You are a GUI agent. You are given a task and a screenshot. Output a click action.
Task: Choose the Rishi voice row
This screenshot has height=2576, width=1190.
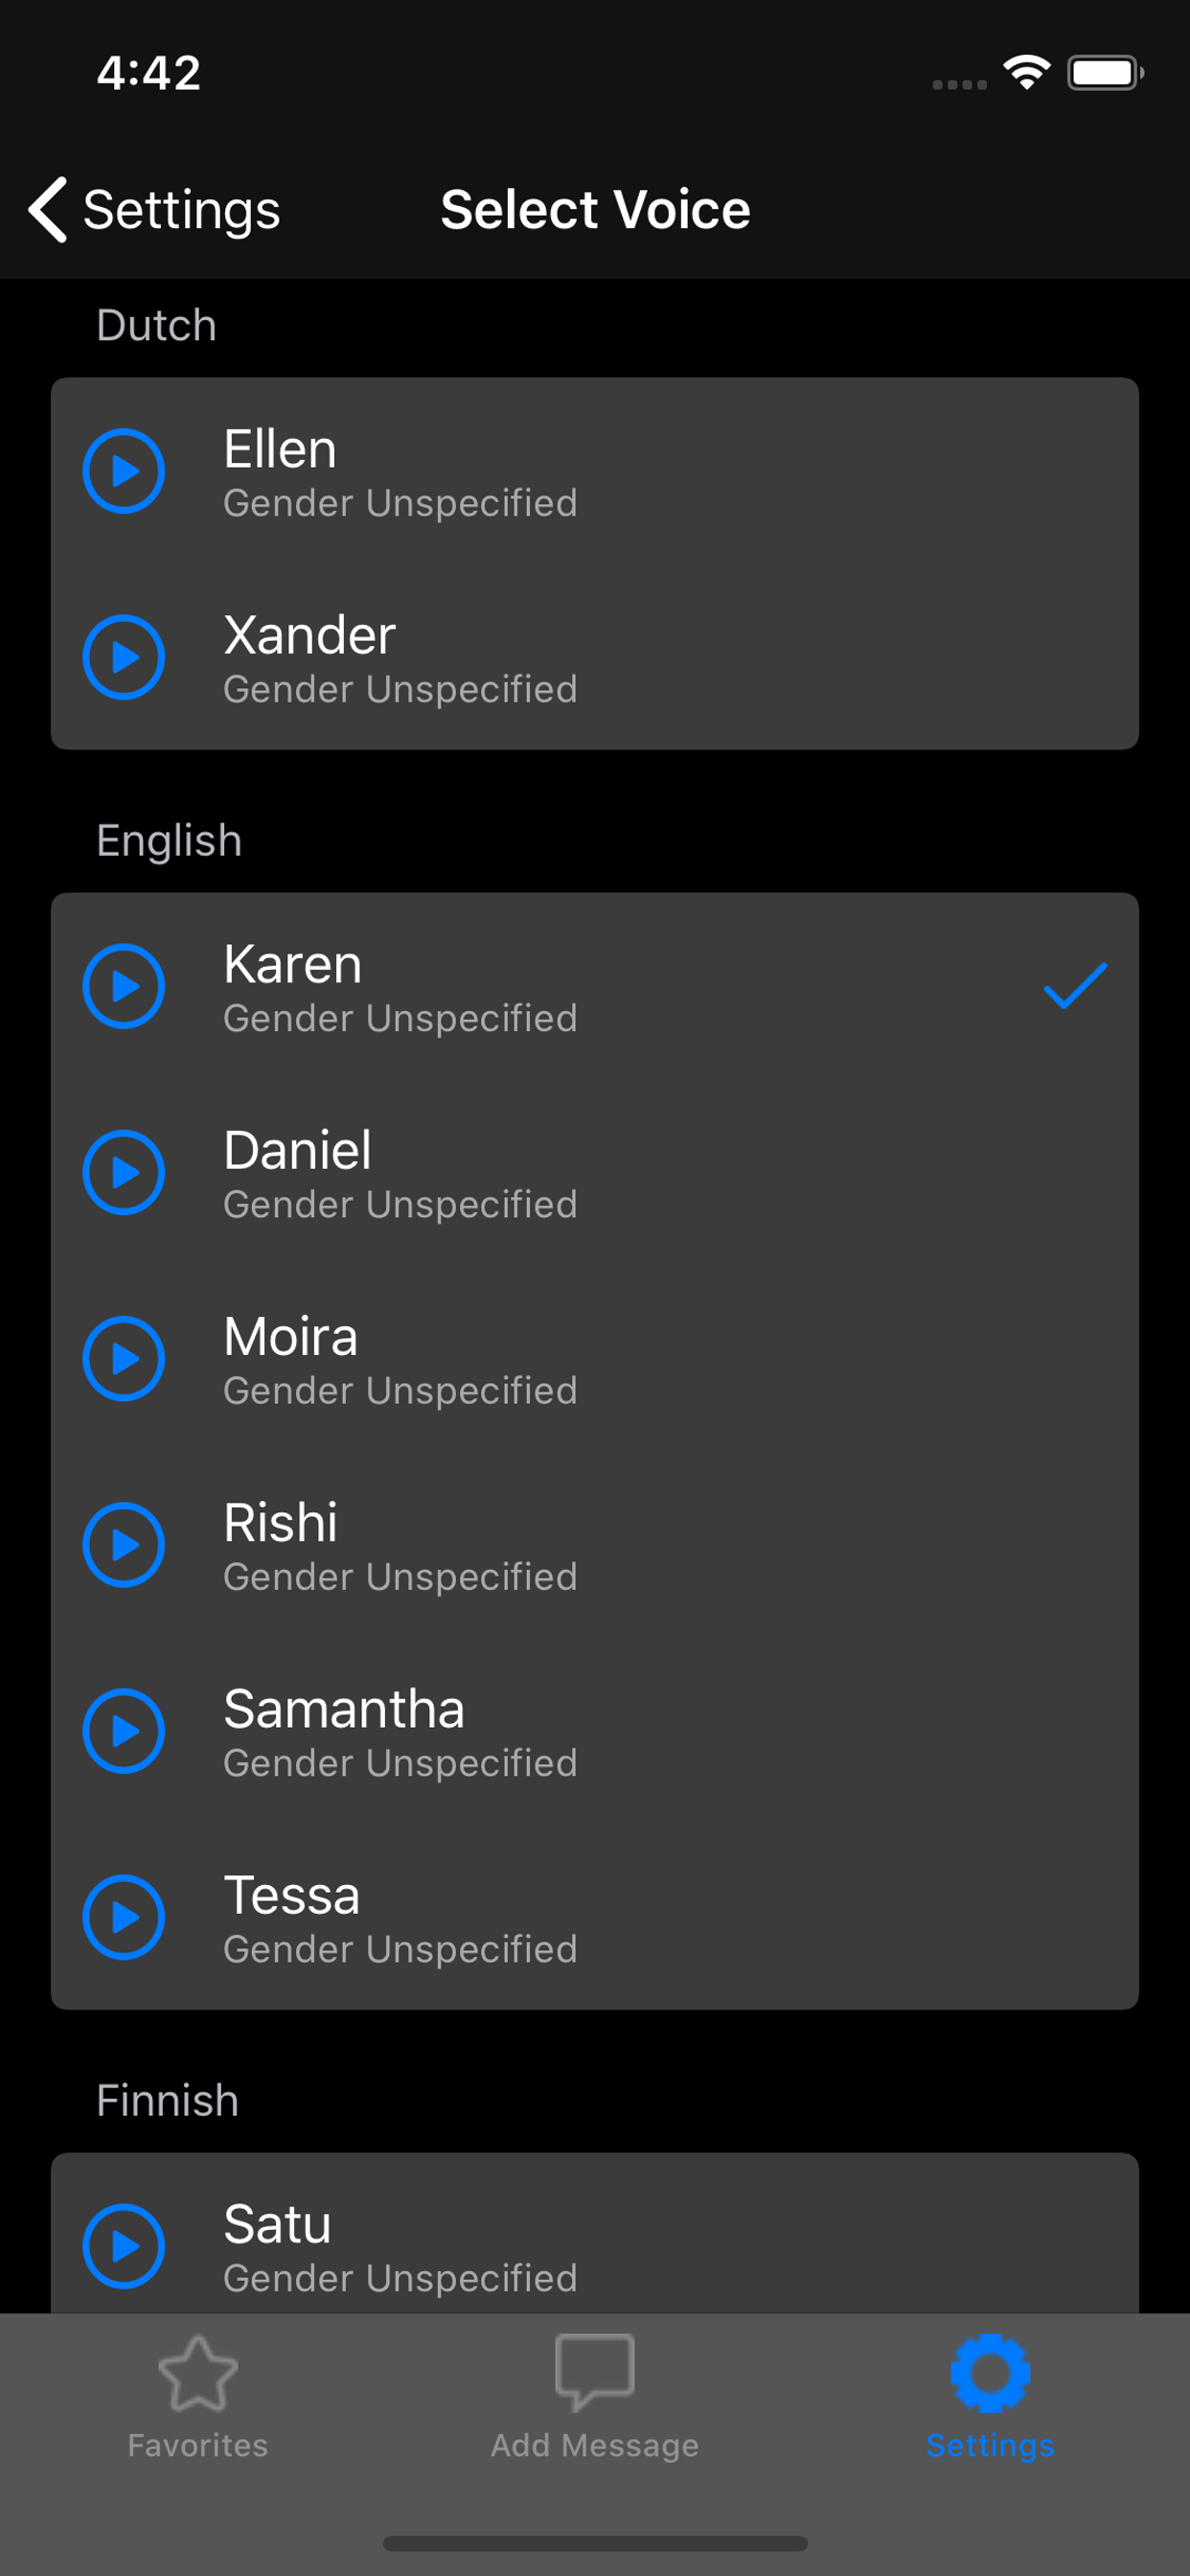pos(600,1544)
